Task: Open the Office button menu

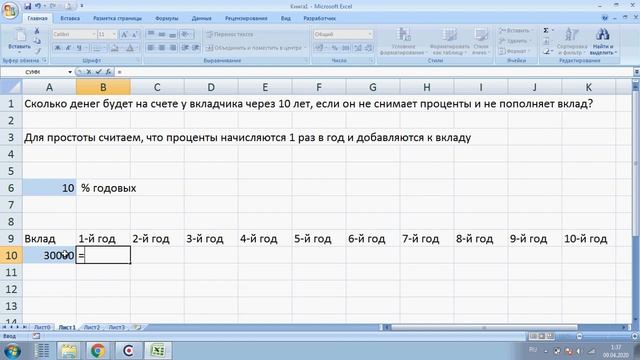Action: [x=9, y=10]
